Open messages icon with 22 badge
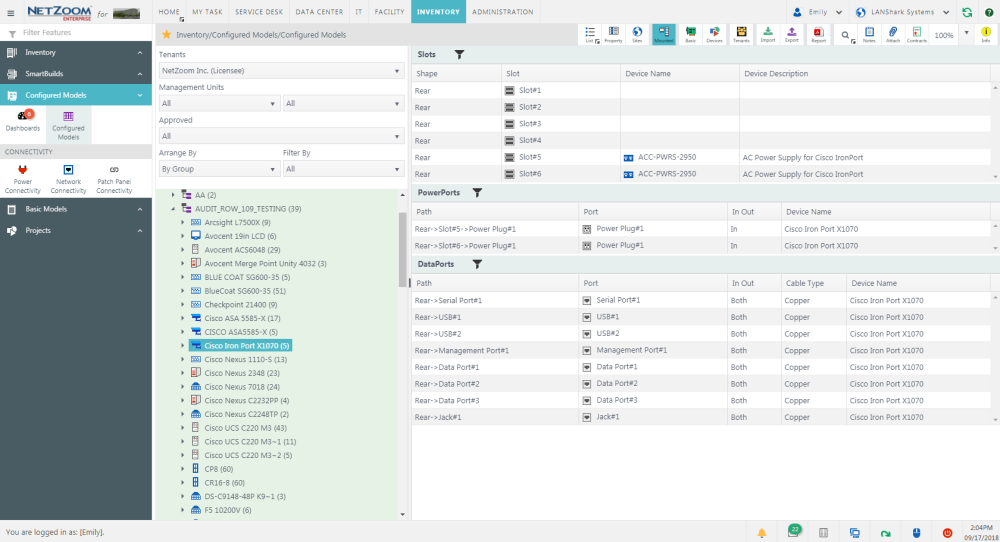 (x=793, y=531)
